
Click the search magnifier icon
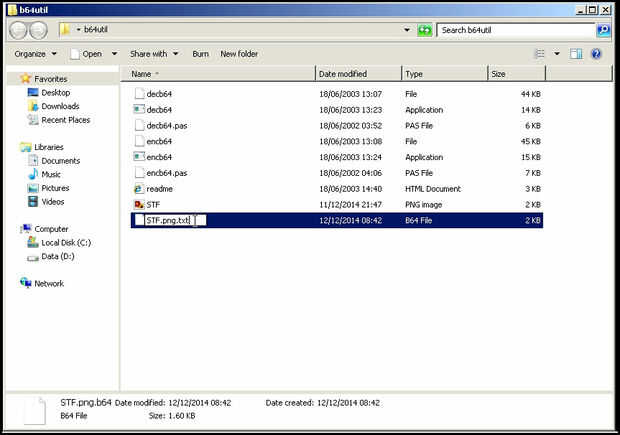[603, 30]
